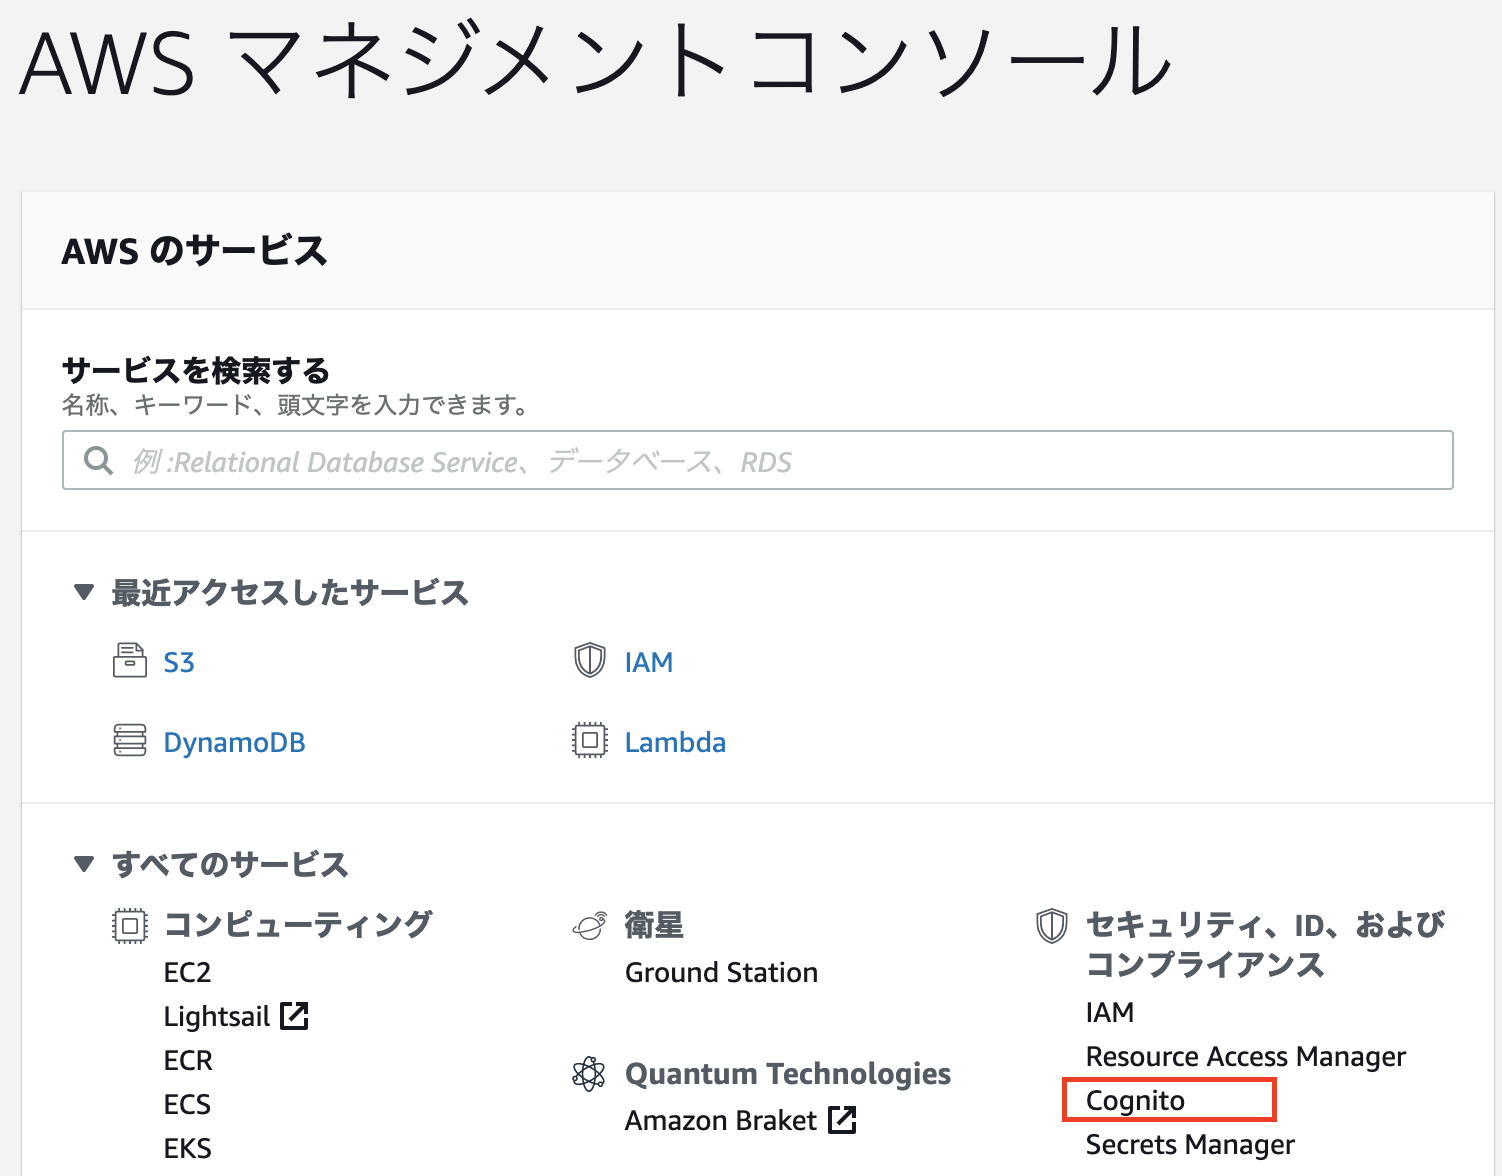Open the Amazon Braket service link
This screenshot has width=1502, height=1176.
point(721,1120)
